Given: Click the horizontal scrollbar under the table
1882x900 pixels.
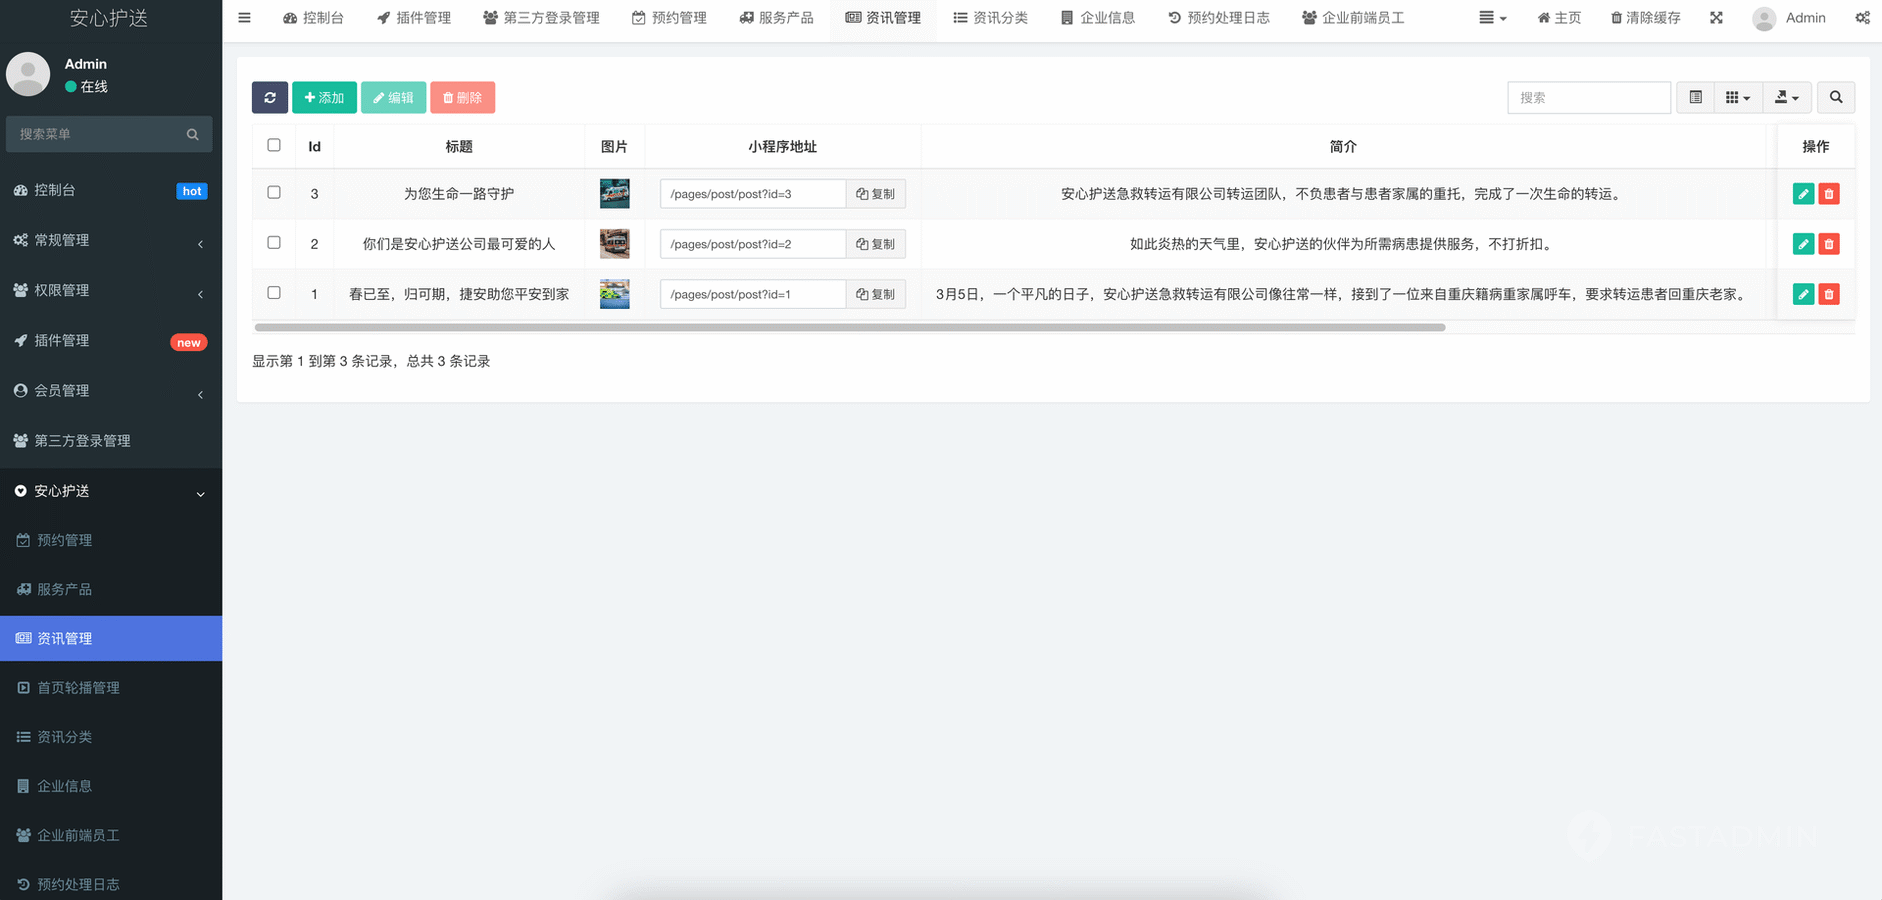Looking at the screenshot, I should pos(849,327).
